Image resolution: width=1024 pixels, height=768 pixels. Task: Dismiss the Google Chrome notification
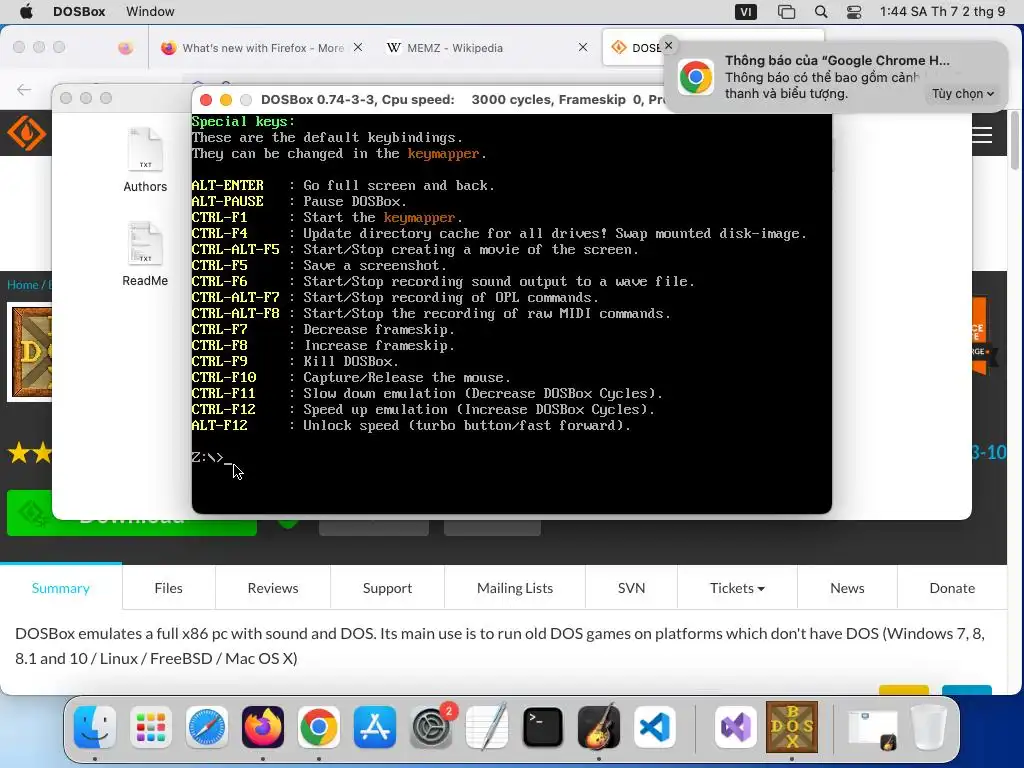click(x=668, y=45)
